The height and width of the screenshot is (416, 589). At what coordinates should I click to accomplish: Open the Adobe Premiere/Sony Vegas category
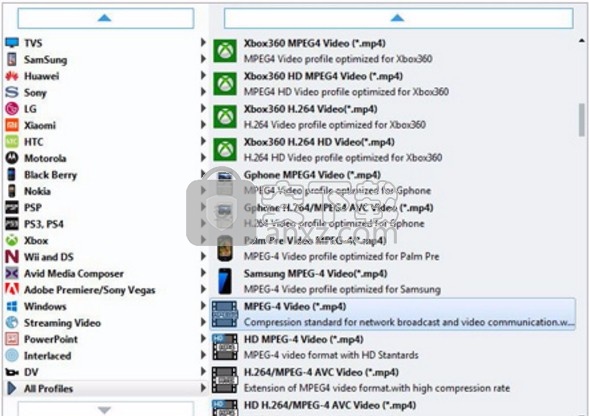pyautogui.click(x=106, y=290)
